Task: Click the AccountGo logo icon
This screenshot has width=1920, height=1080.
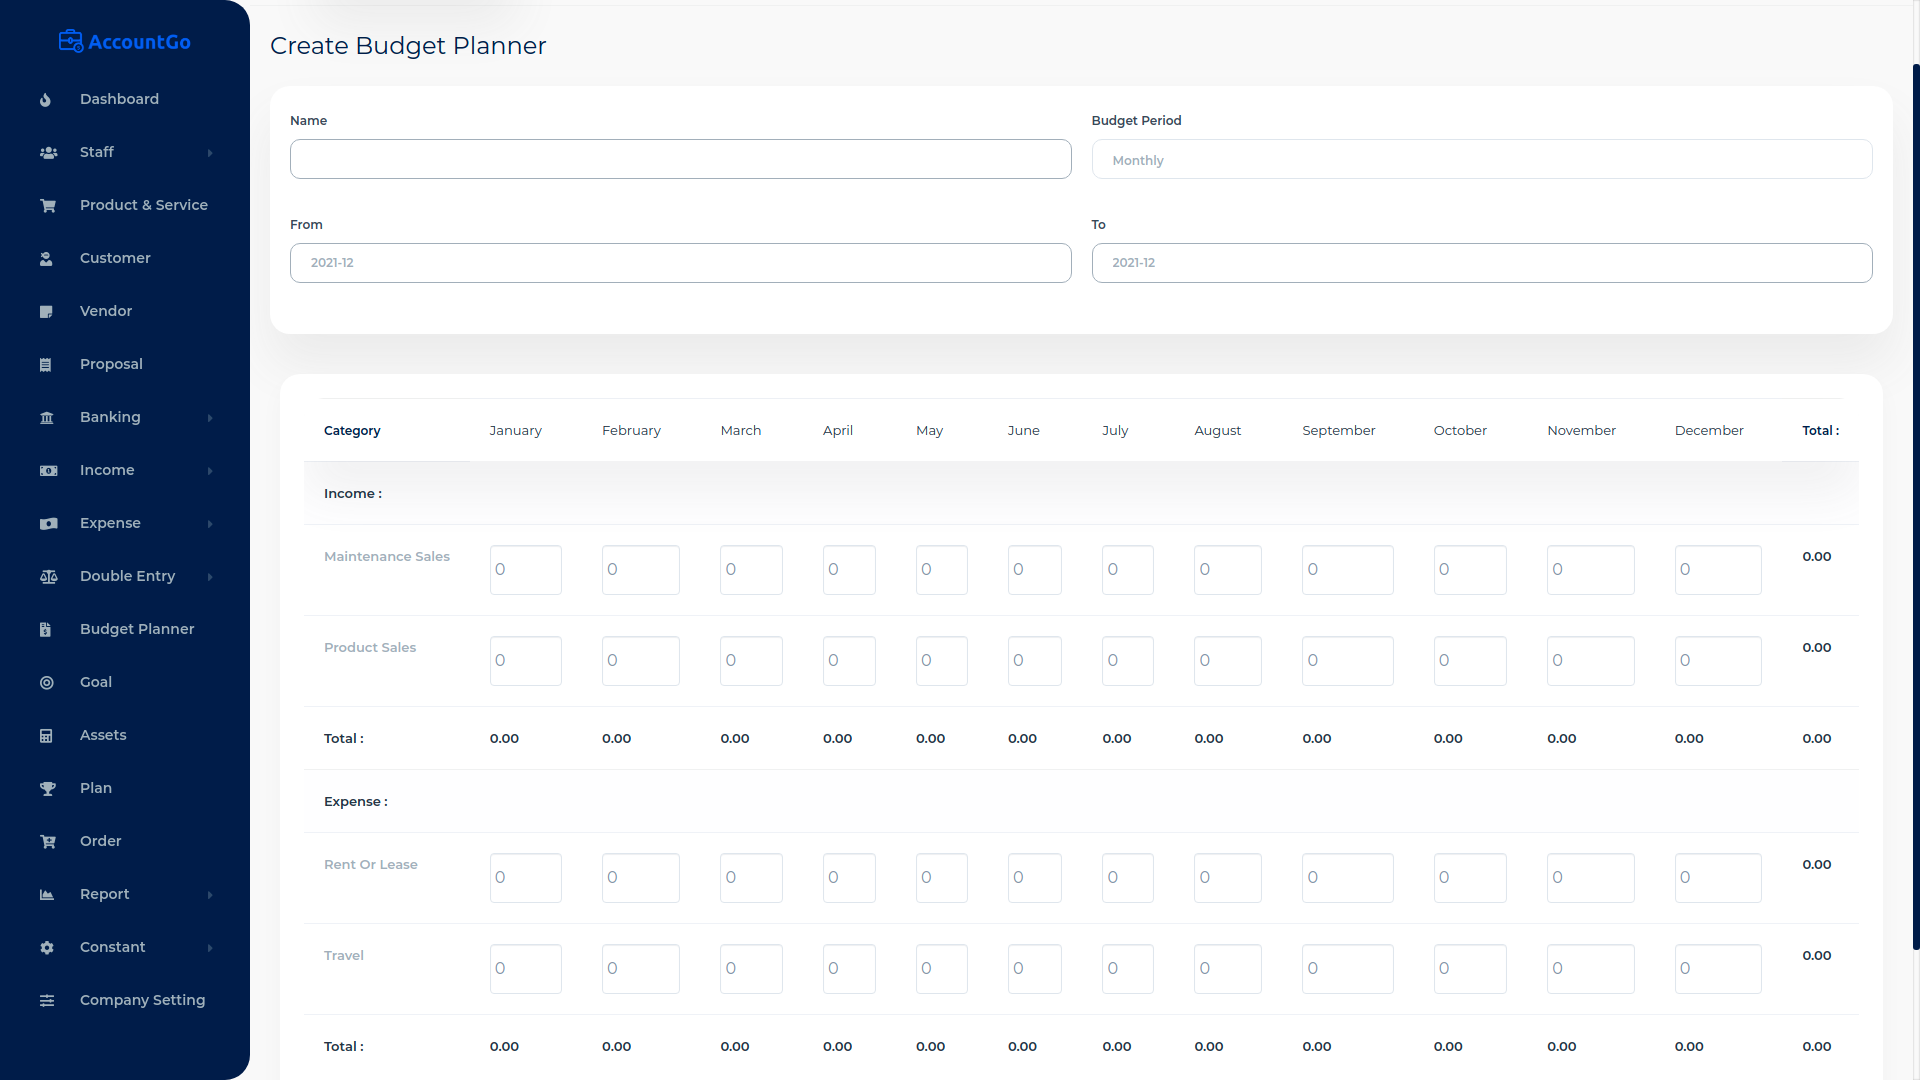Action: pyautogui.click(x=71, y=42)
